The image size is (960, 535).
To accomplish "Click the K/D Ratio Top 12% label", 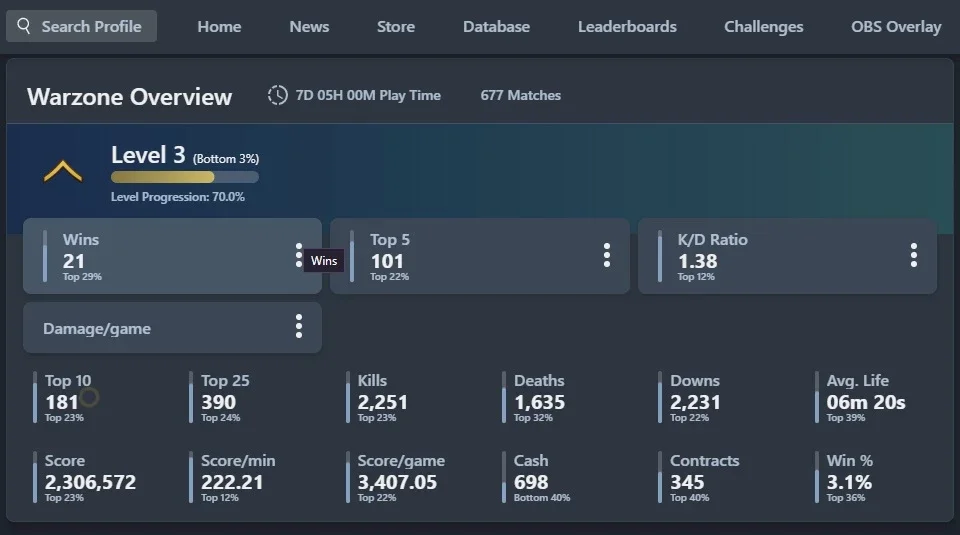I will (x=696, y=277).
